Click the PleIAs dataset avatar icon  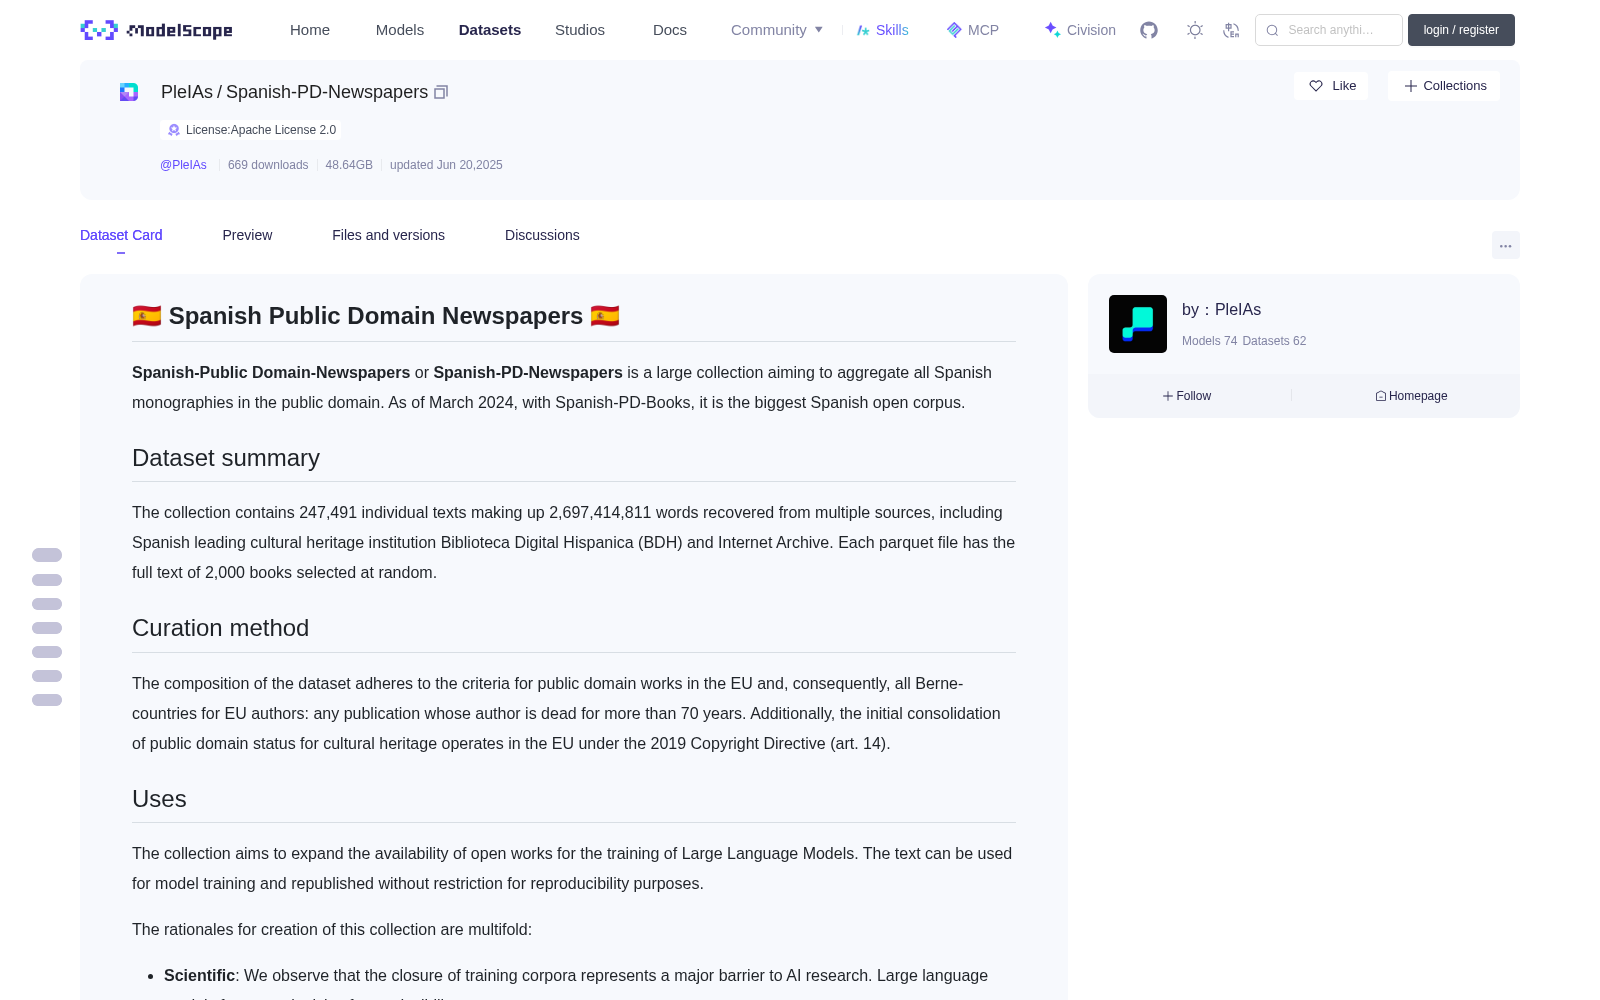129,92
